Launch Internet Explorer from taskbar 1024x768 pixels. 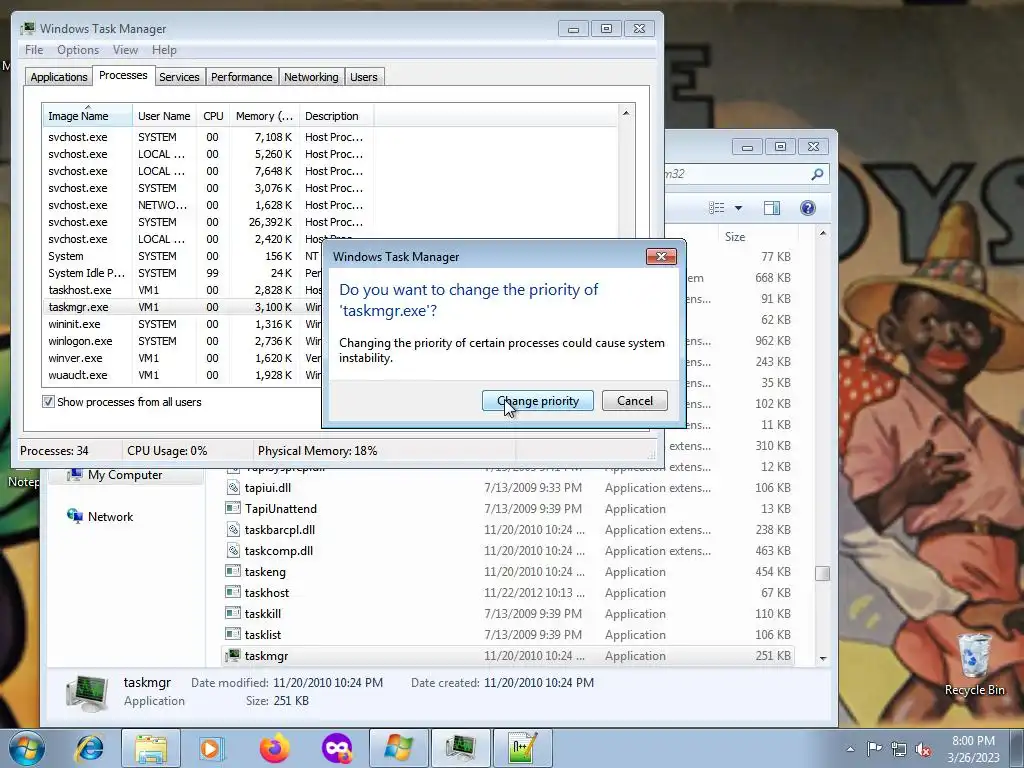pyautogui.click(x=90, y=748)
